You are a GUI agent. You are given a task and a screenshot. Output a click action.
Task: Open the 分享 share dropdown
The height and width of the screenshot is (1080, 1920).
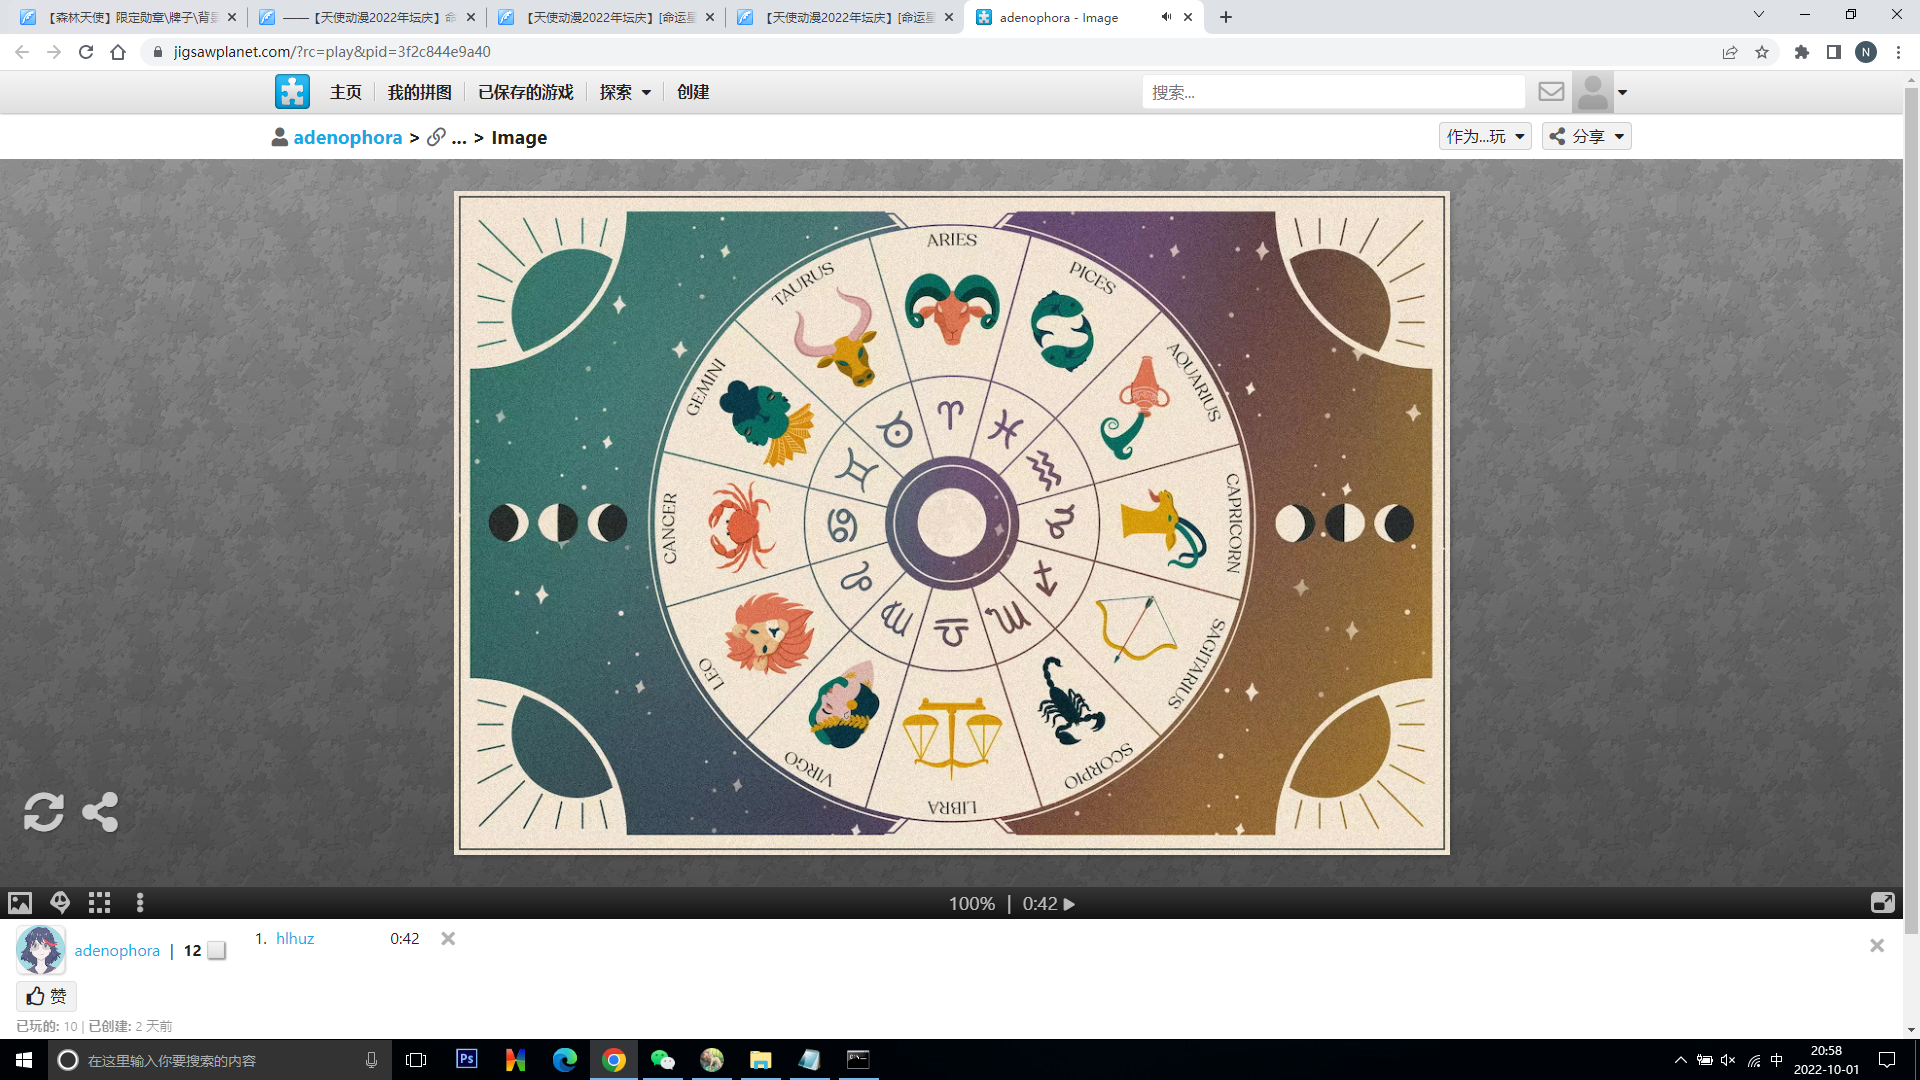tap(1587, 137)
